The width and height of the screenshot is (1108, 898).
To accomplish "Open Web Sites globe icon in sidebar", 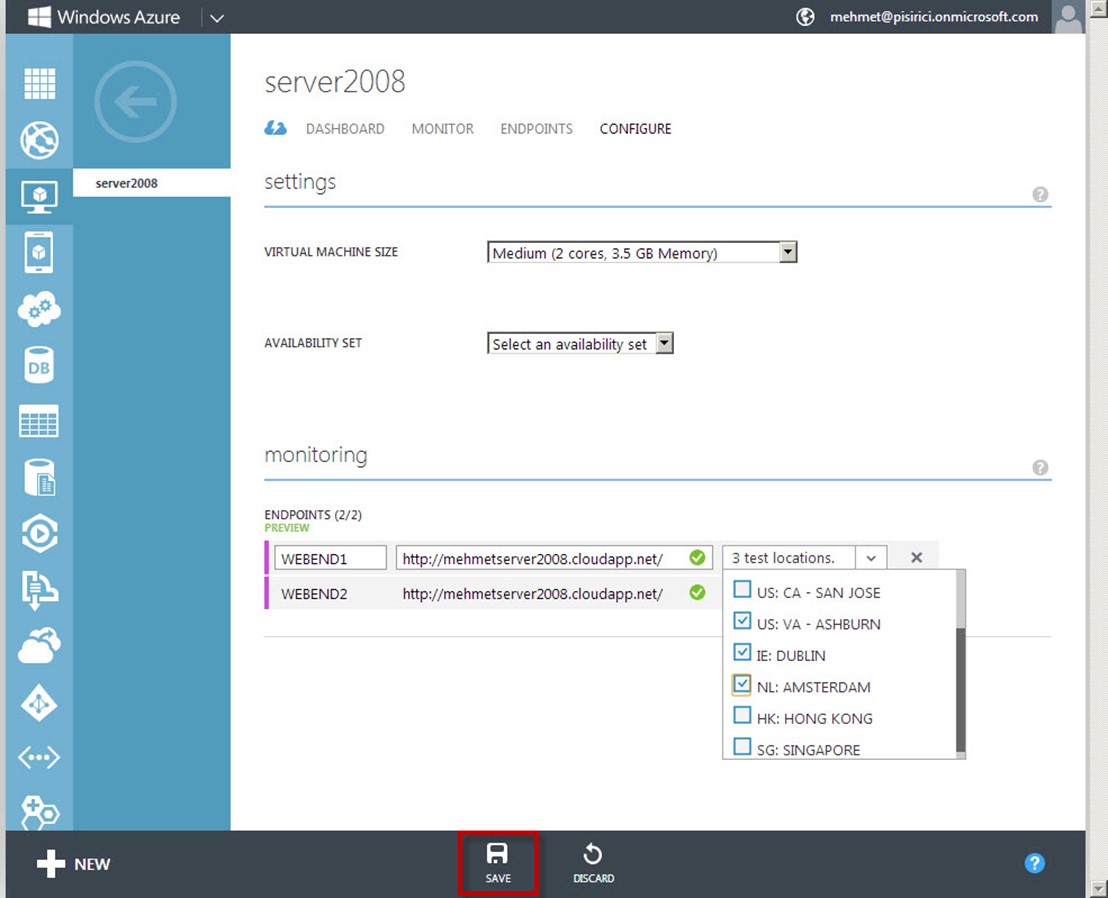I will click(40, 140).
